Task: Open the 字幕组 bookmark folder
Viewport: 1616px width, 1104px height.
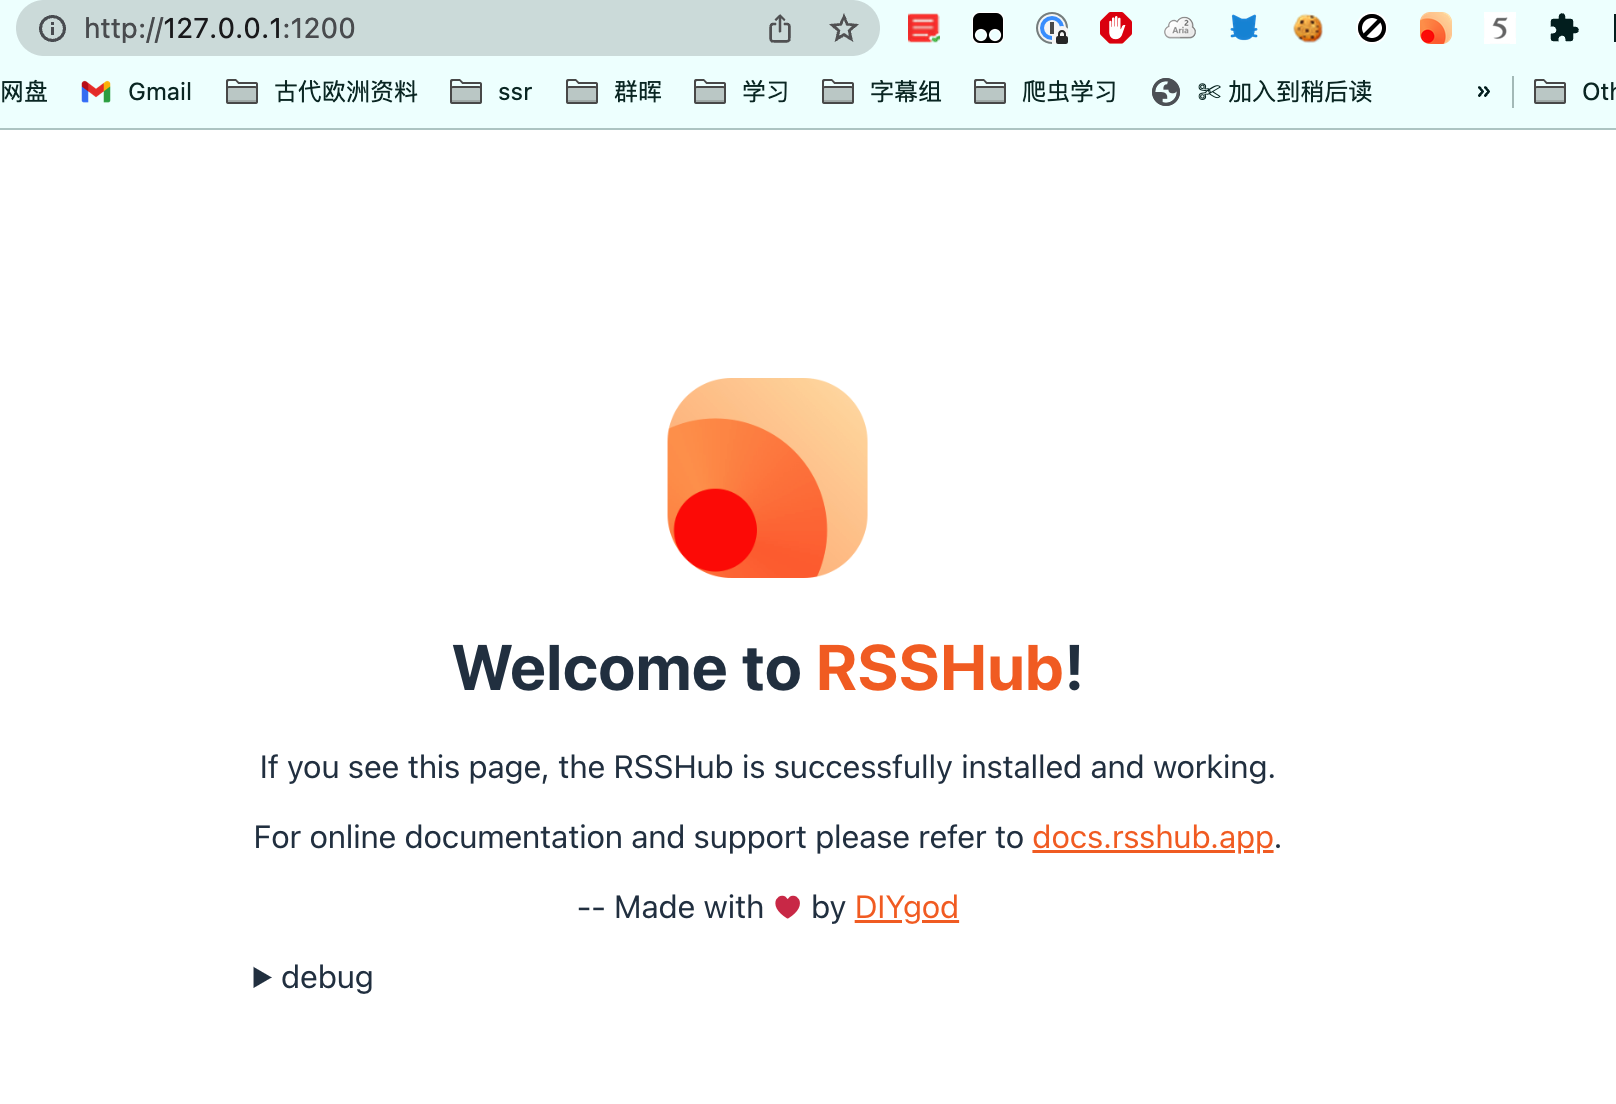Action: click(882, 92)
